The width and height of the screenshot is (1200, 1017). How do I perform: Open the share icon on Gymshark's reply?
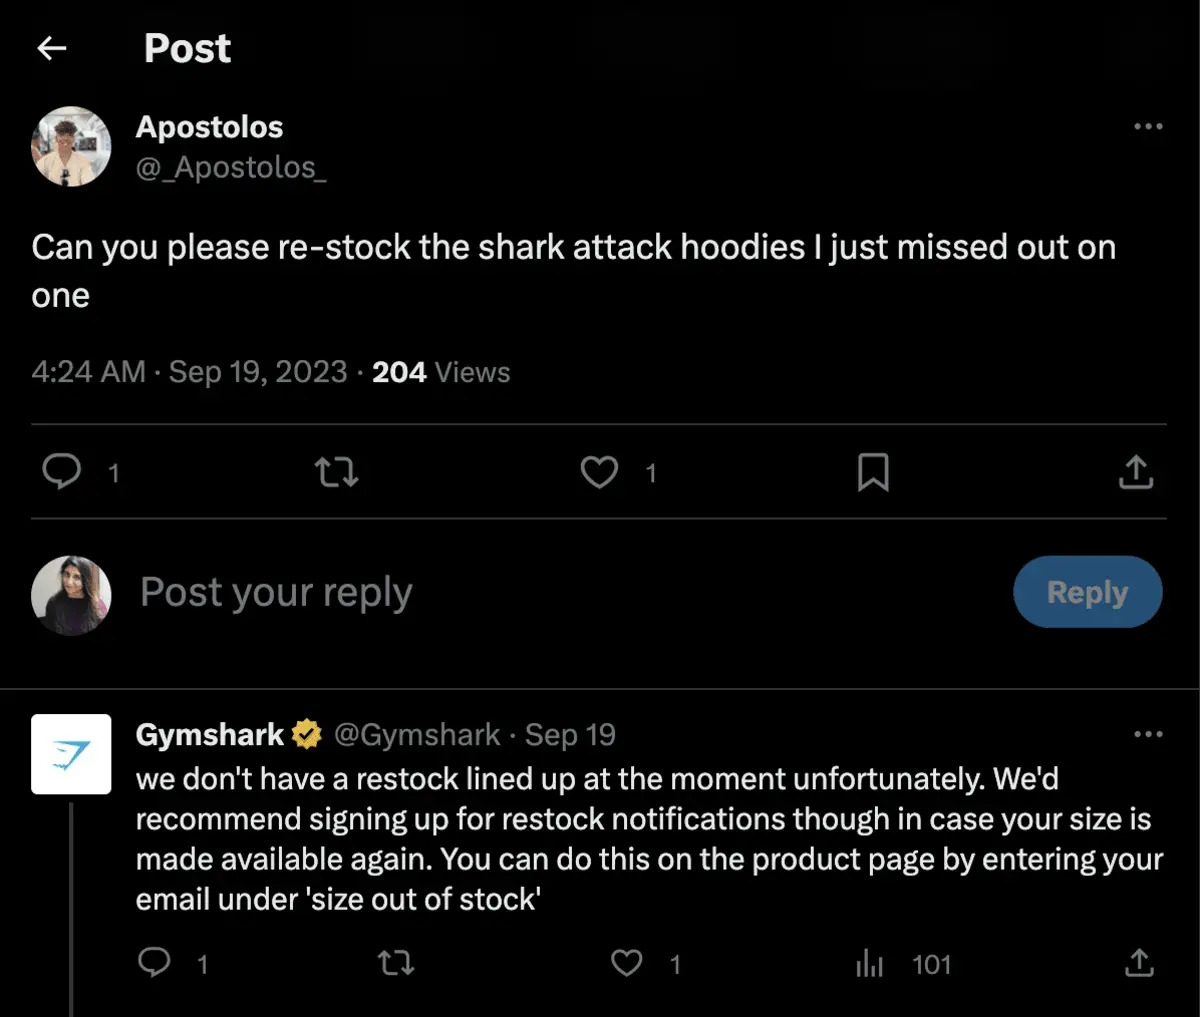(1138, 963)
